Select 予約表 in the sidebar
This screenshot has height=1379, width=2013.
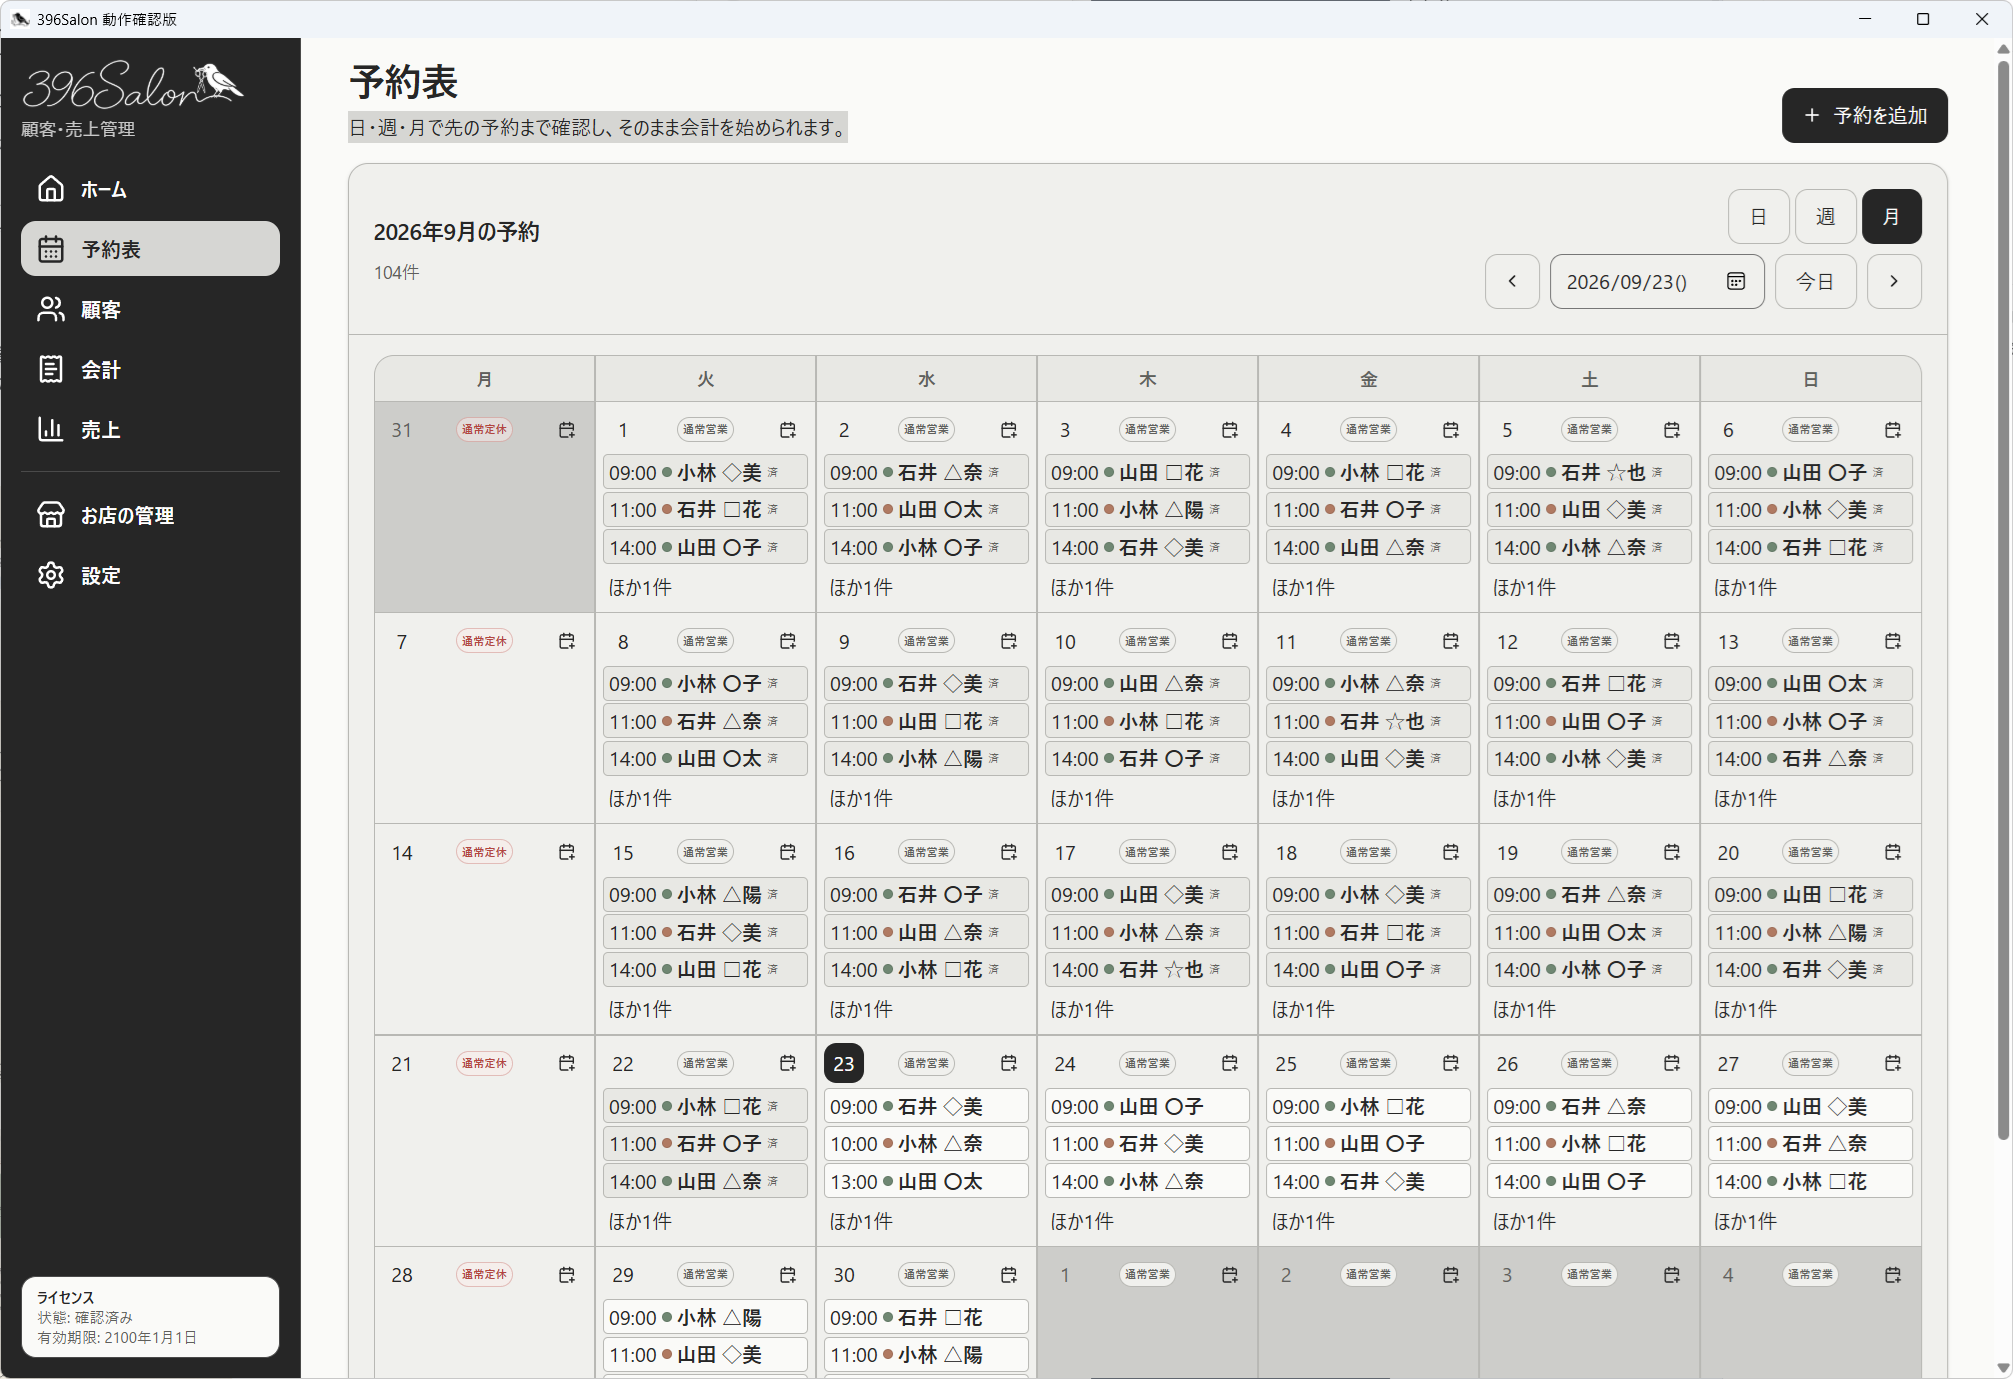150,249
